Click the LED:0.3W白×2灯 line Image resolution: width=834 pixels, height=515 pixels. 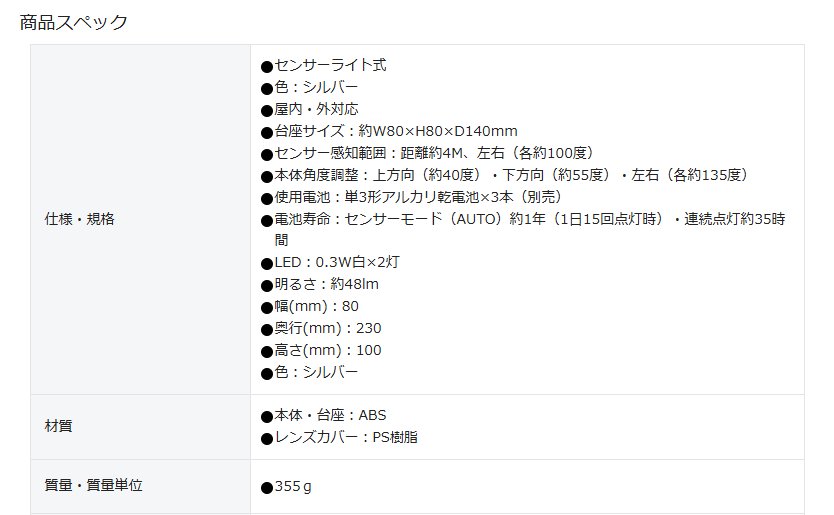click(x=330, y=262)
